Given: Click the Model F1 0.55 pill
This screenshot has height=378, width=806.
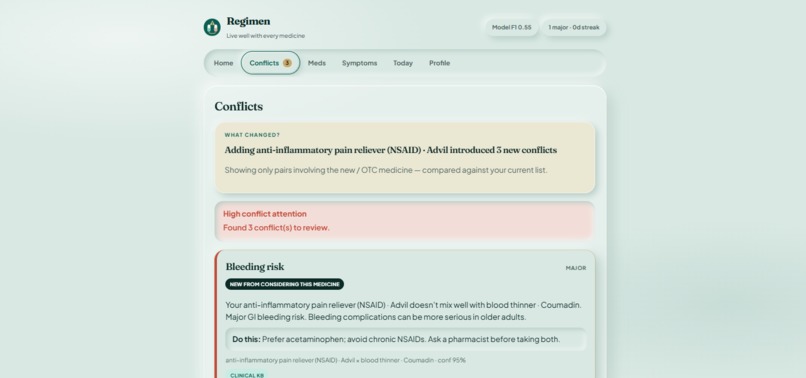Looking at the screenshot, I should pos(511,27).
